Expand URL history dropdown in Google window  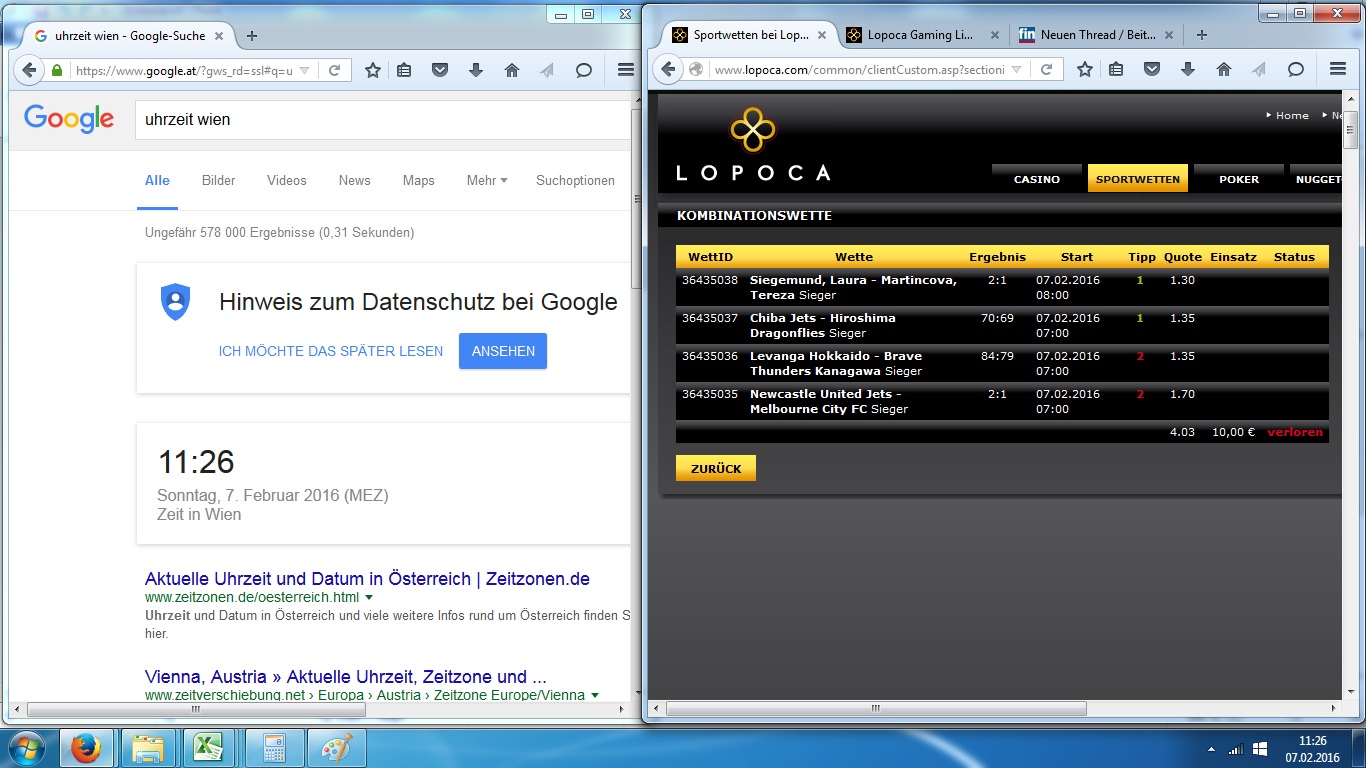305,70
